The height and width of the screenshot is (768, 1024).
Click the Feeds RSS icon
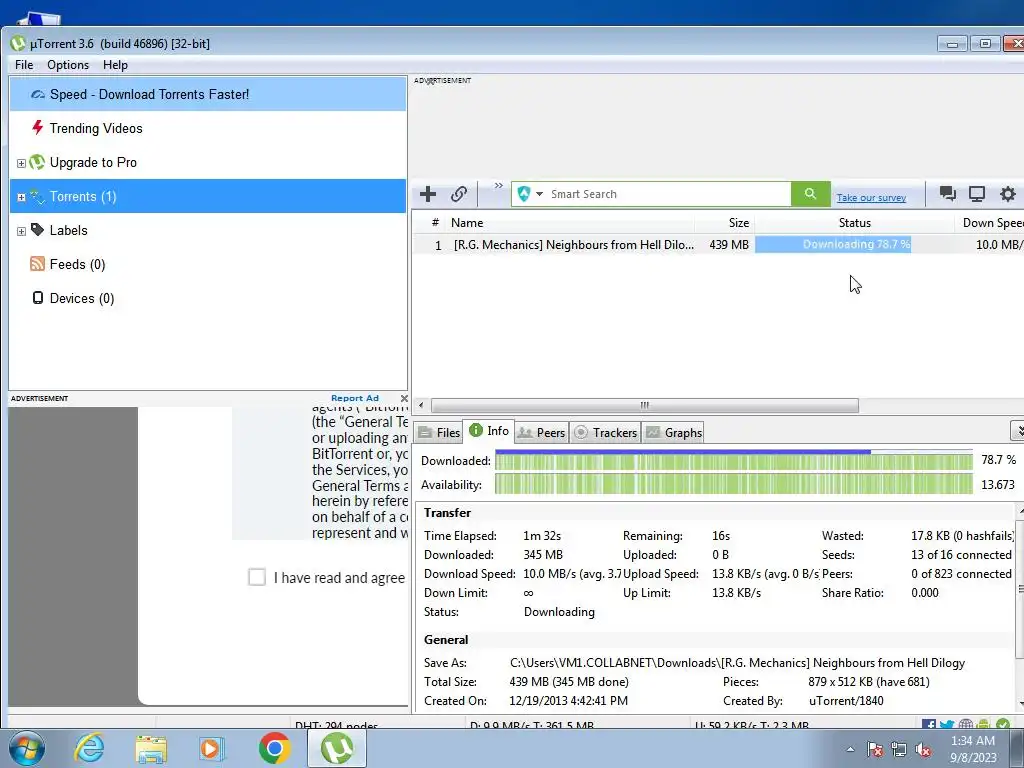(x=38, y=264)
